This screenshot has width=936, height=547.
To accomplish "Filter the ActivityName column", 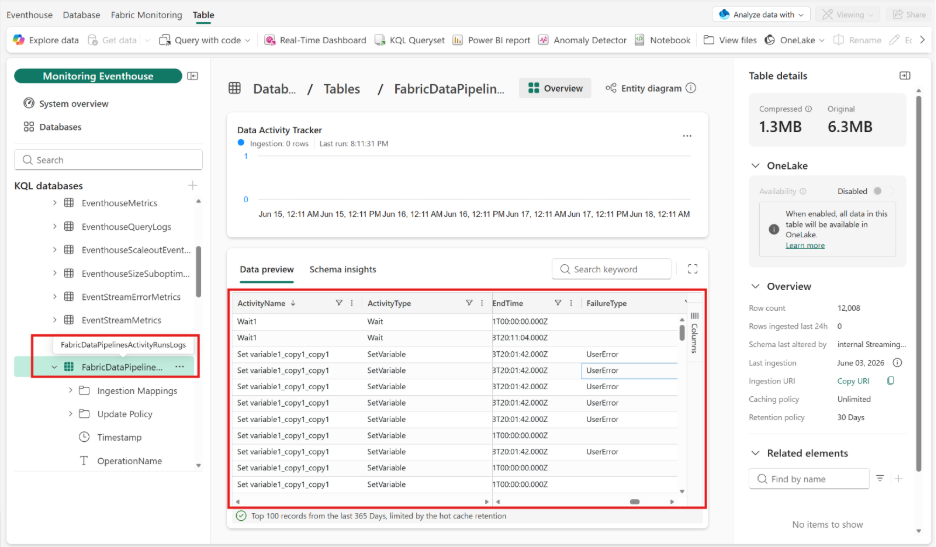I will [338, 303].
